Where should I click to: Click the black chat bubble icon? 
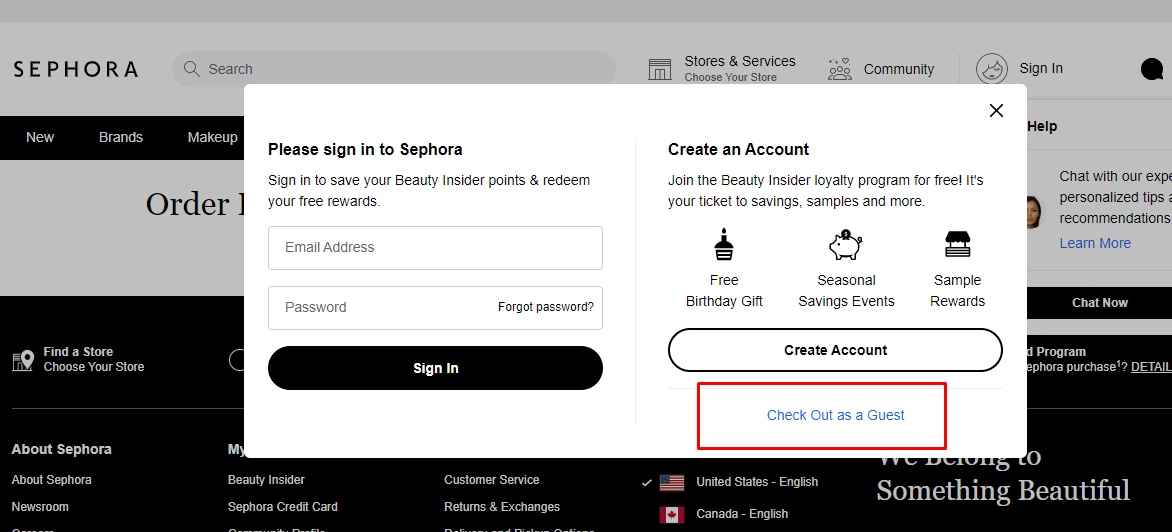click(1152, 69)
